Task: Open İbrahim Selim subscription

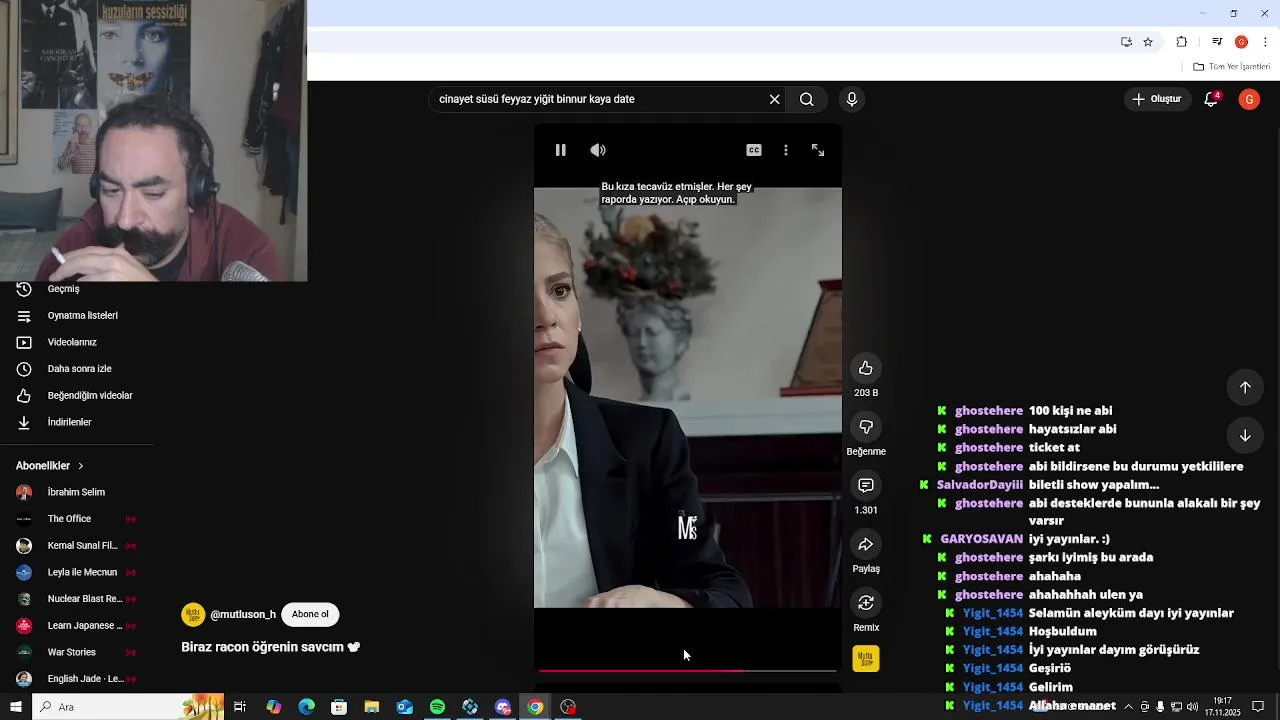Action: [76, 492]
